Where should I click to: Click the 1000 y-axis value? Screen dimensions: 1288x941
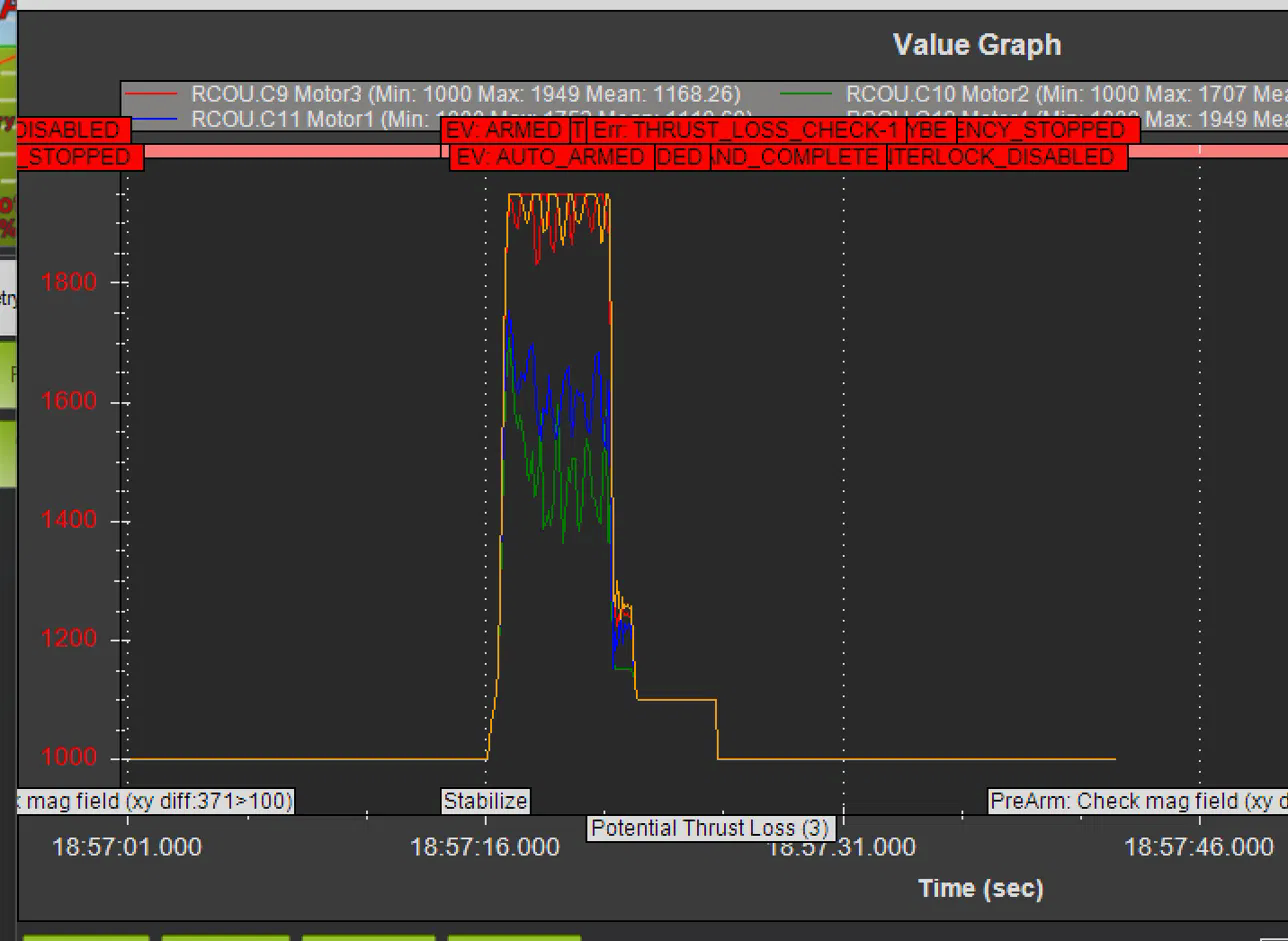pyautogui.click(x=70, y=759)
